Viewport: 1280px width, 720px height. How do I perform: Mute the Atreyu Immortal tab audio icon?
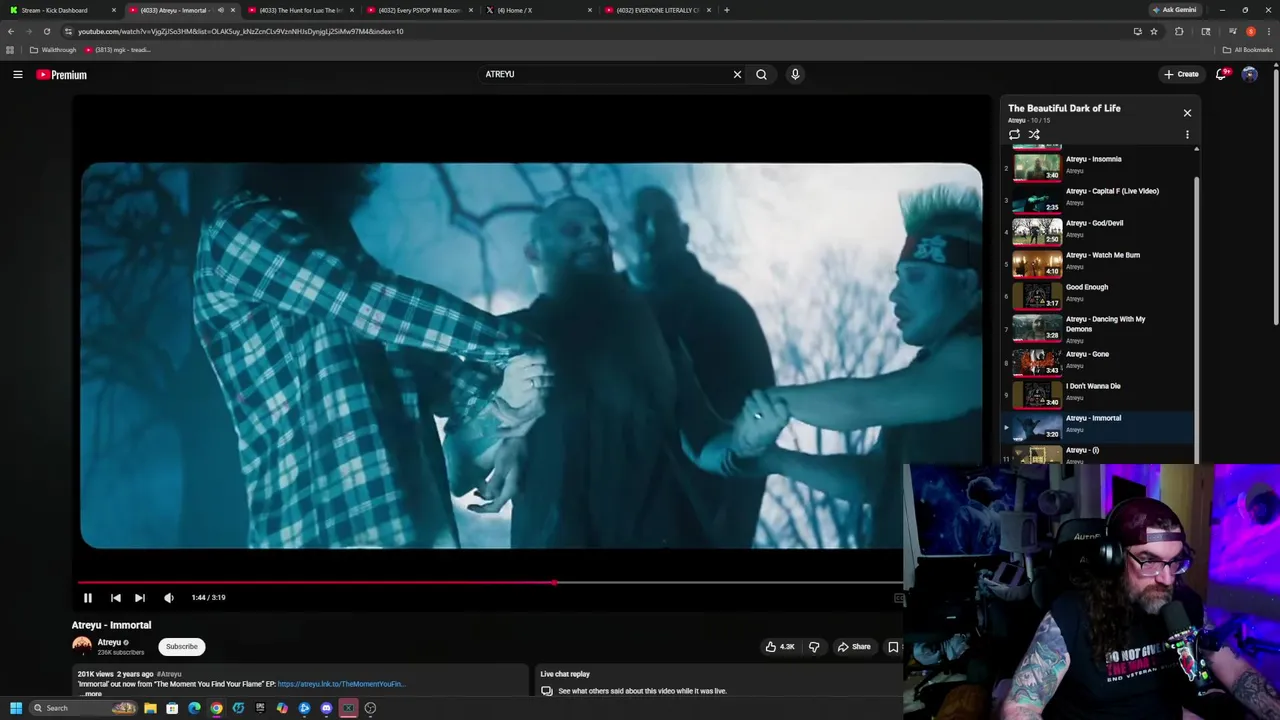(x=221, y=10)
